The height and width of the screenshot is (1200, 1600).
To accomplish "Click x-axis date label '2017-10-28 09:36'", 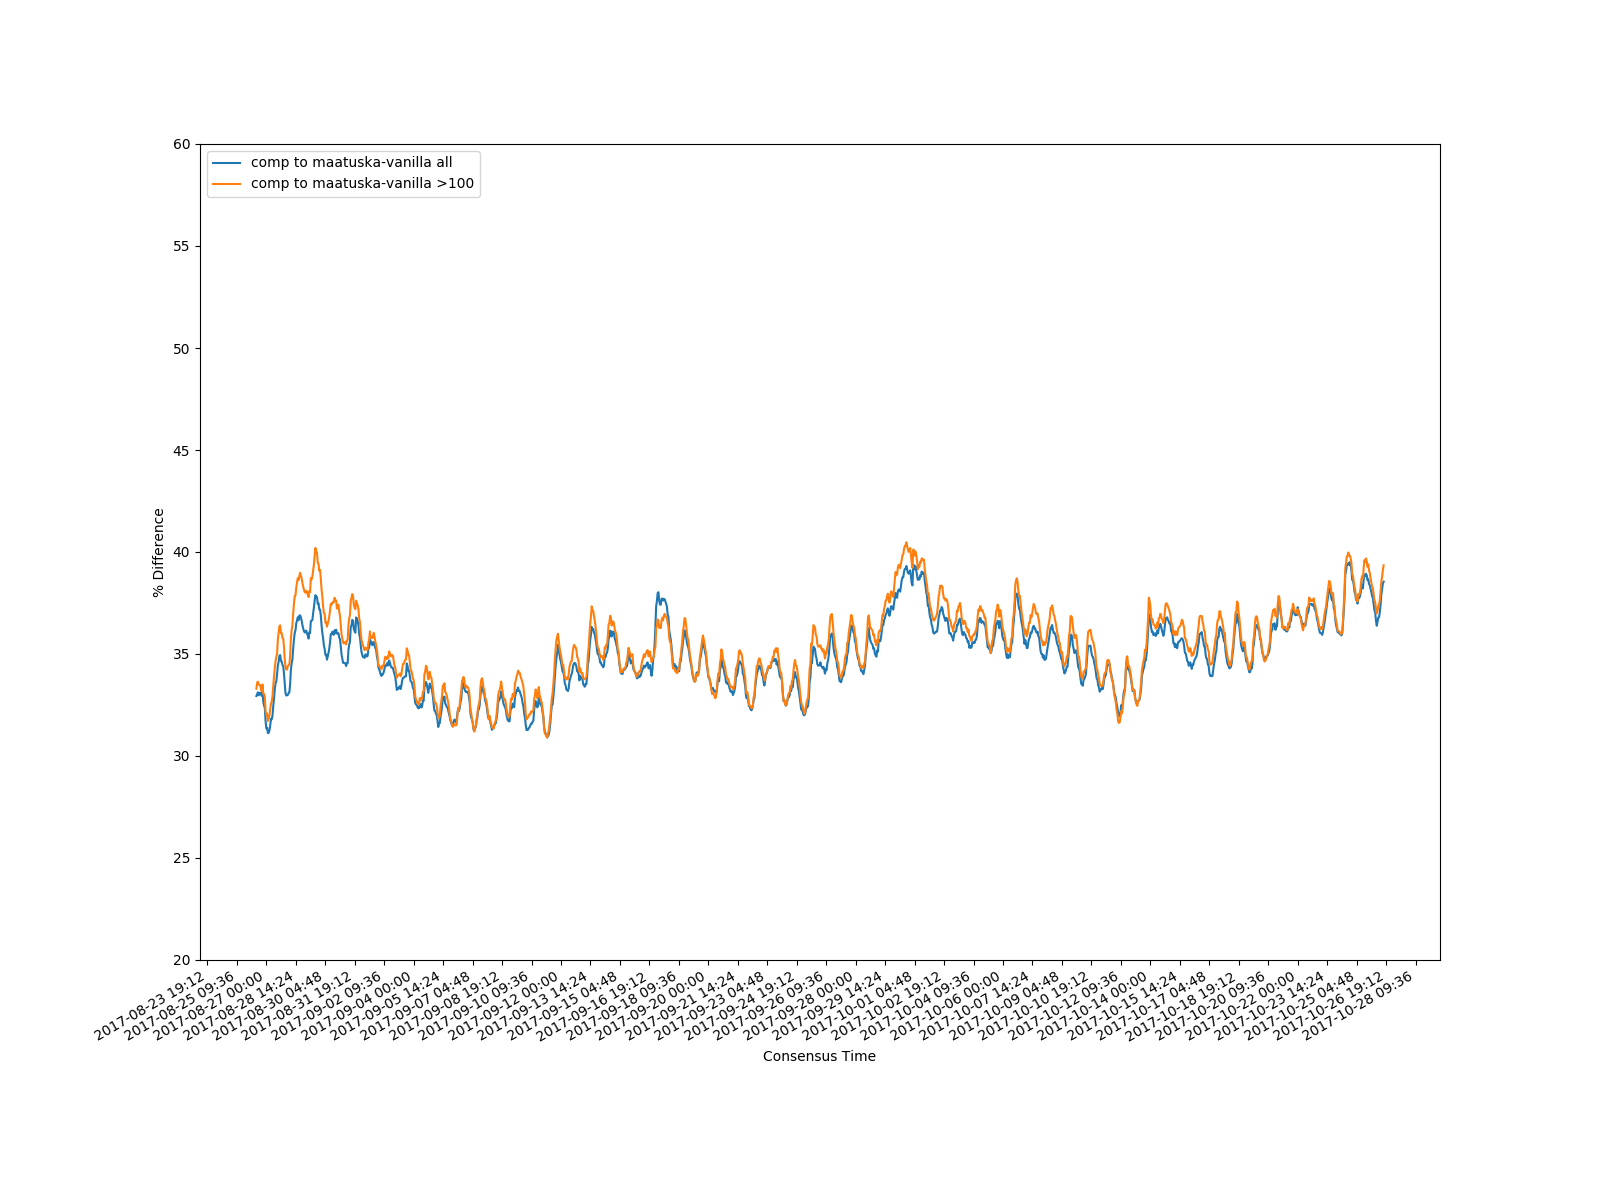I will click(x=1360, y=1004).
